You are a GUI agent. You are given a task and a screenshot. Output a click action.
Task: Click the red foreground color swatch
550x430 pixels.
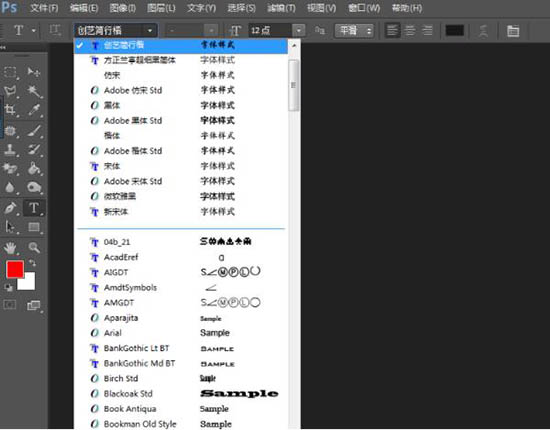[15, 269]
